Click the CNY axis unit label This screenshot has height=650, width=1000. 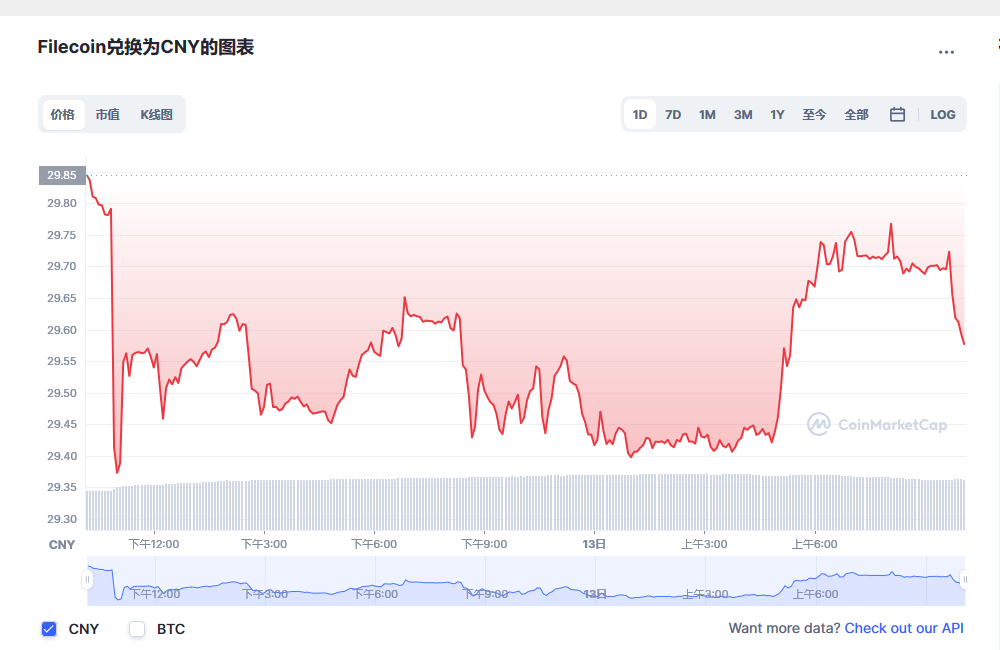click(x=62, y=545)
